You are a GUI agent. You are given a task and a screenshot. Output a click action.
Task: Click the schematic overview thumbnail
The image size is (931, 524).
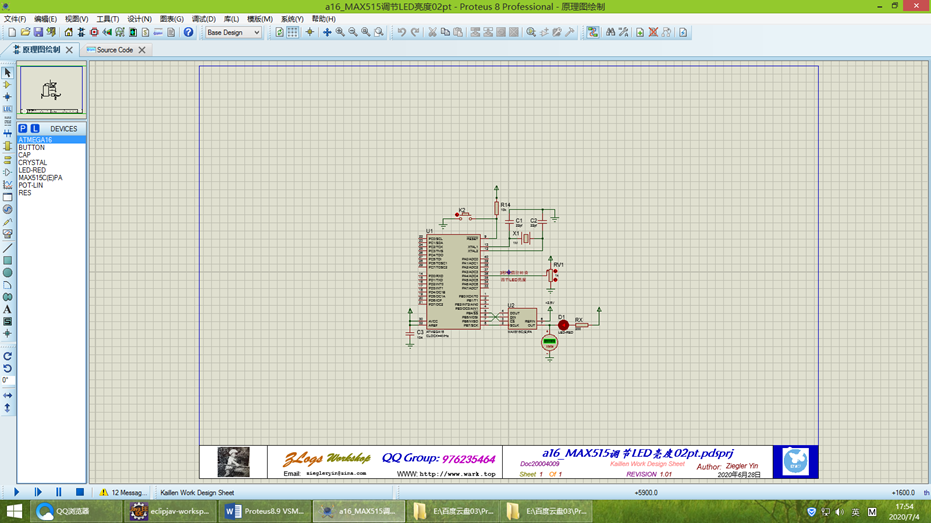[x=52, y=90]
